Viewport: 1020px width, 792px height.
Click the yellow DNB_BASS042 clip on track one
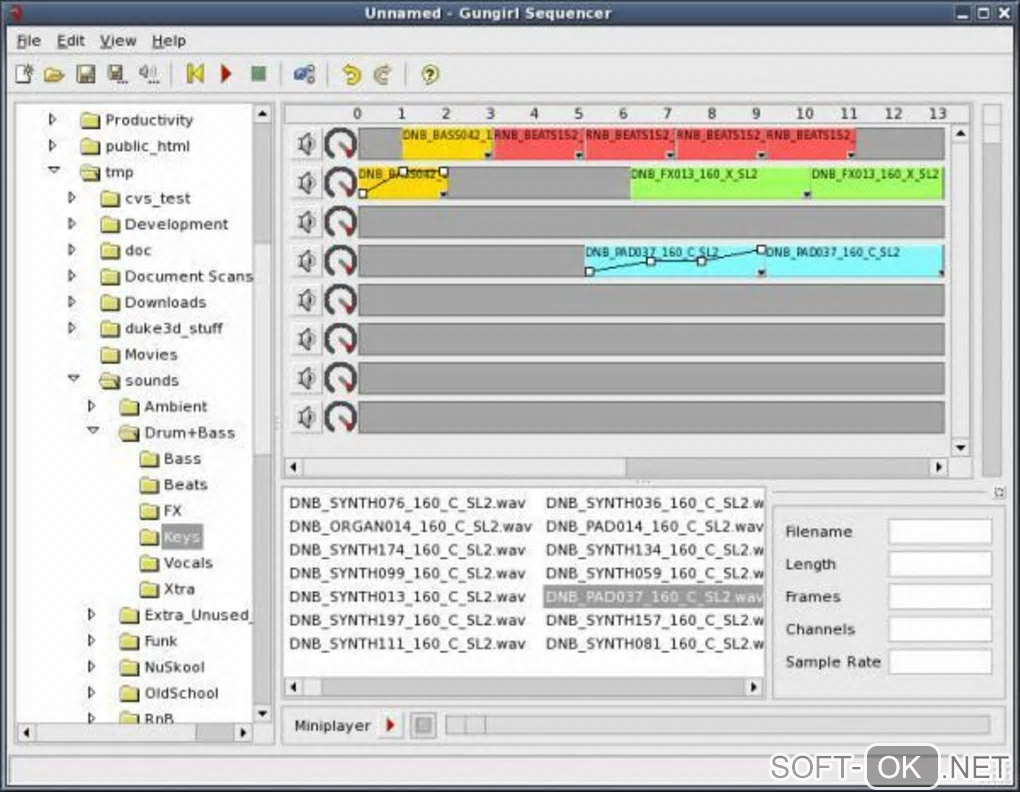447,144
